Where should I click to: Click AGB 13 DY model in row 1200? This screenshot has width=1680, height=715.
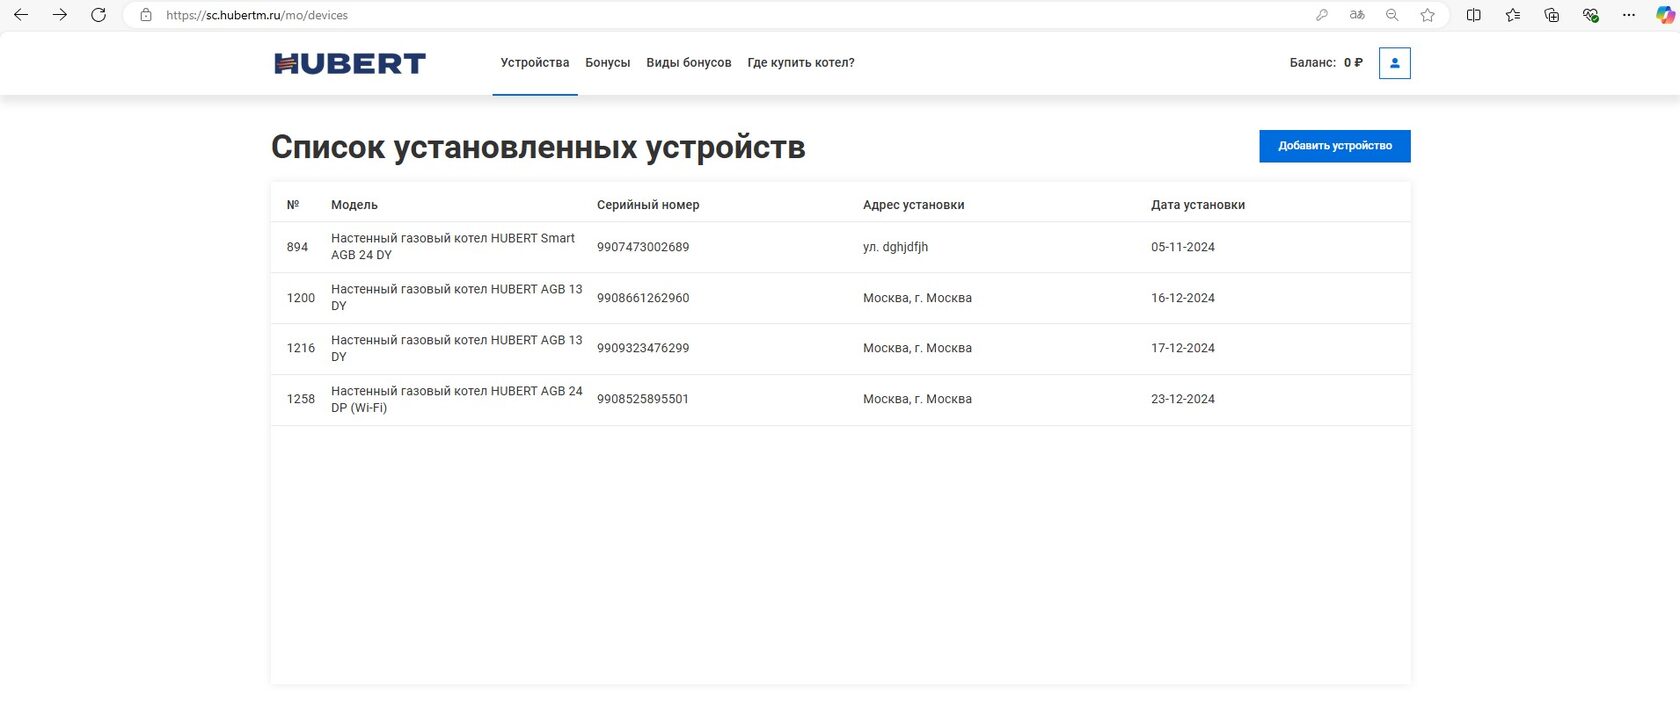[457, 298]
